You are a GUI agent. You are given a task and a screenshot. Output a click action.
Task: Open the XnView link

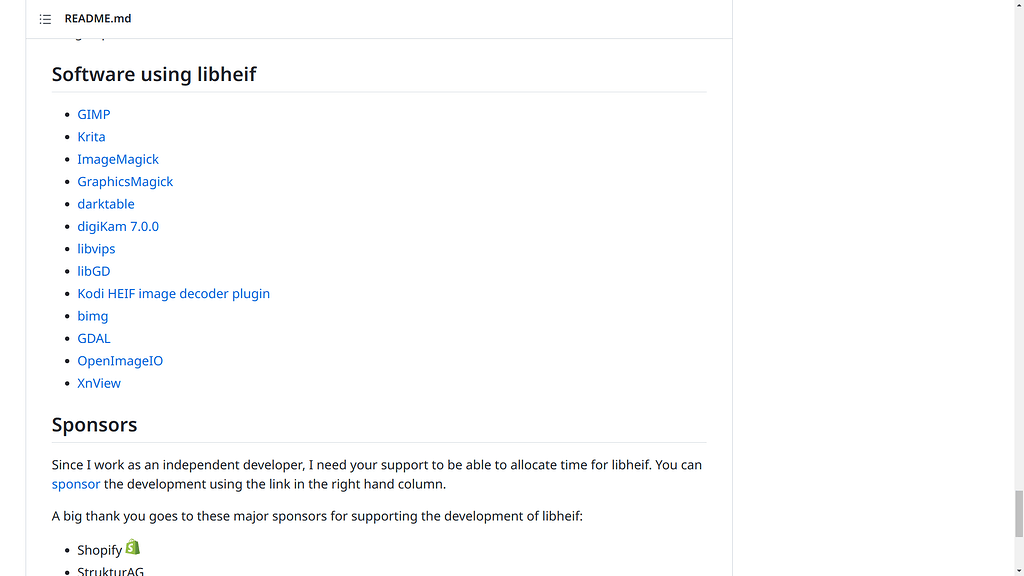pyautogui.click(x=99, y=383)
